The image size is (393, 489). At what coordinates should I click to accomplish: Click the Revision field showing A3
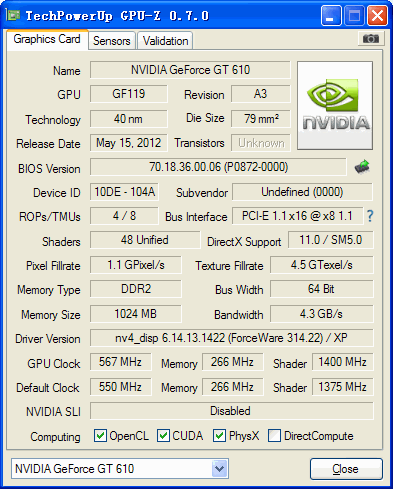pos(261,94)
